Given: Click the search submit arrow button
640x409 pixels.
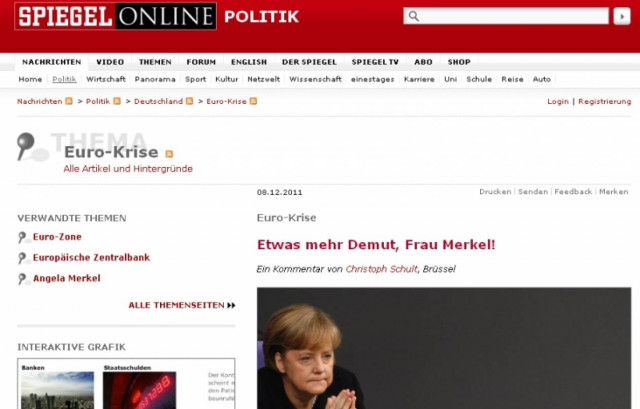Looking at the screenshot, I should [x=622, y=16].
